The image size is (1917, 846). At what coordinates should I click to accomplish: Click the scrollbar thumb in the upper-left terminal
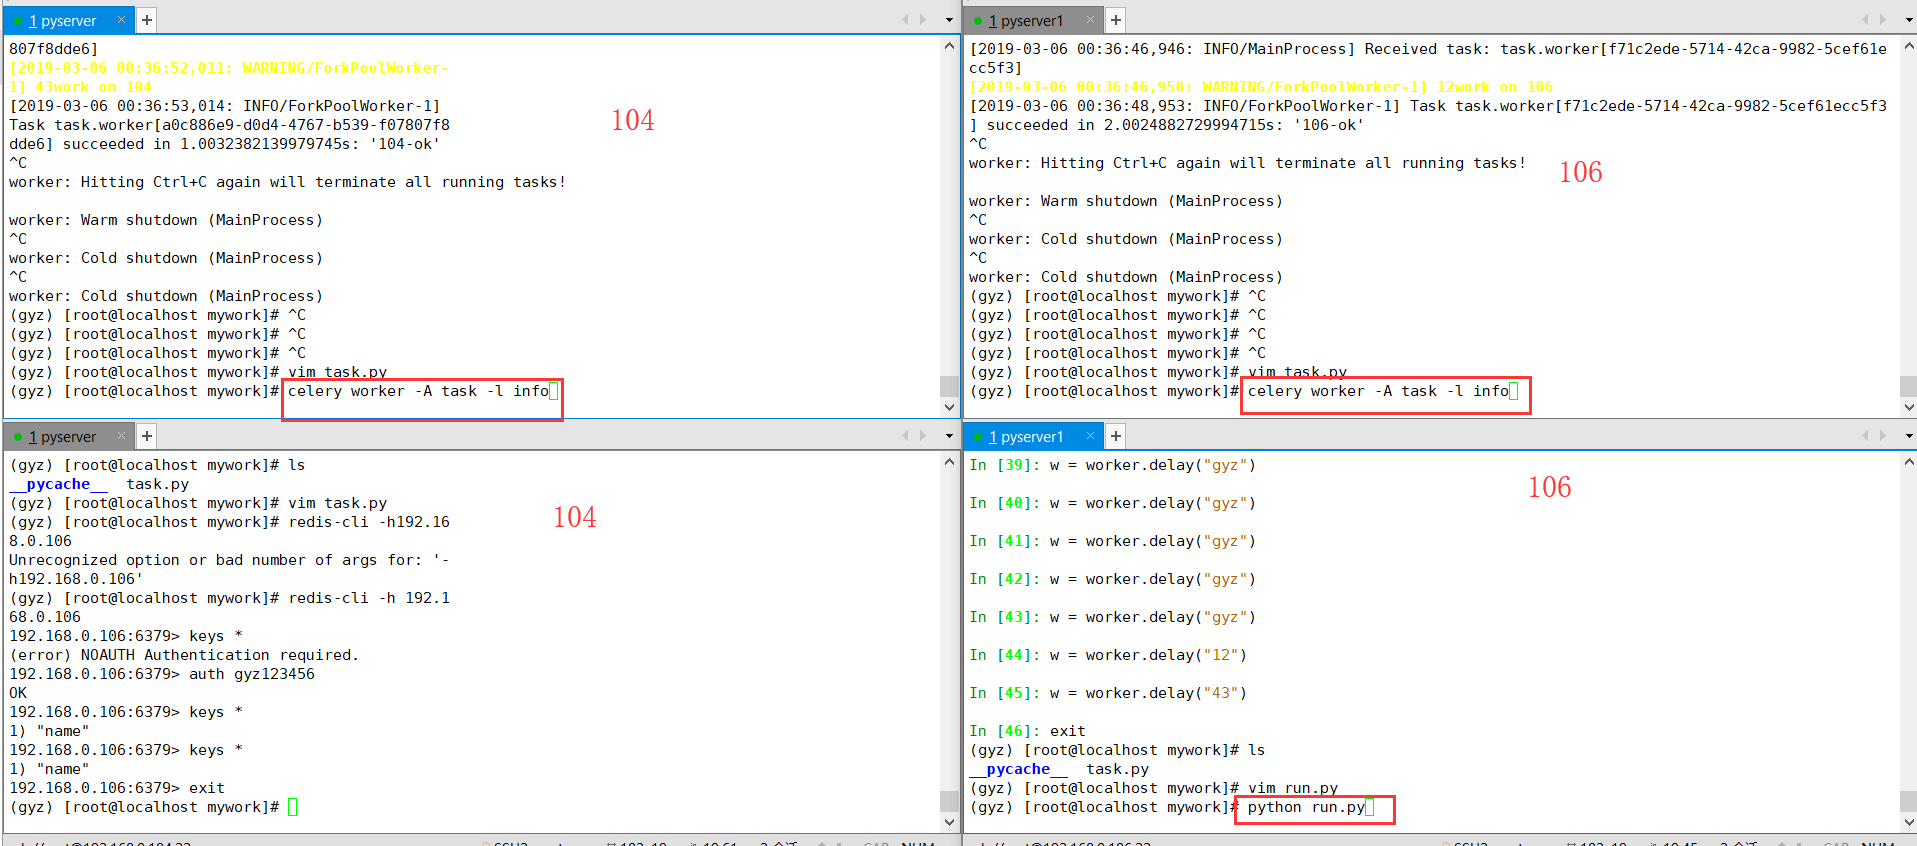coord(949,386)
